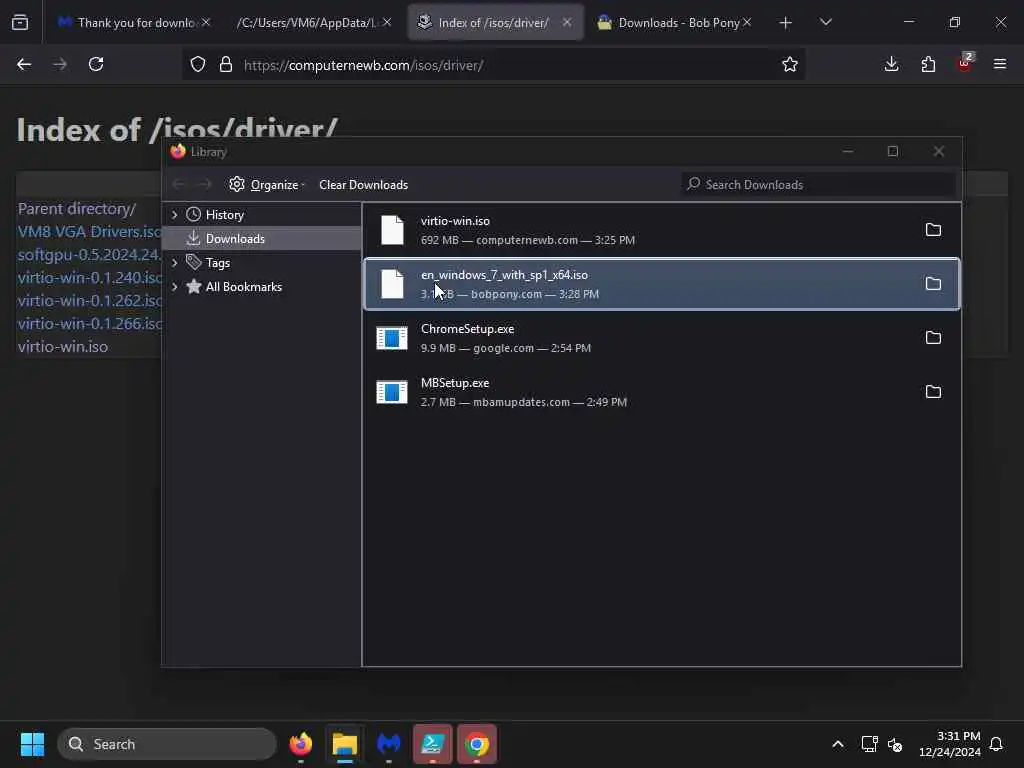Download virtio-win-0.1.240.iso link
The width and height of the screenshot is (1024, 768).
pos(89,278)
